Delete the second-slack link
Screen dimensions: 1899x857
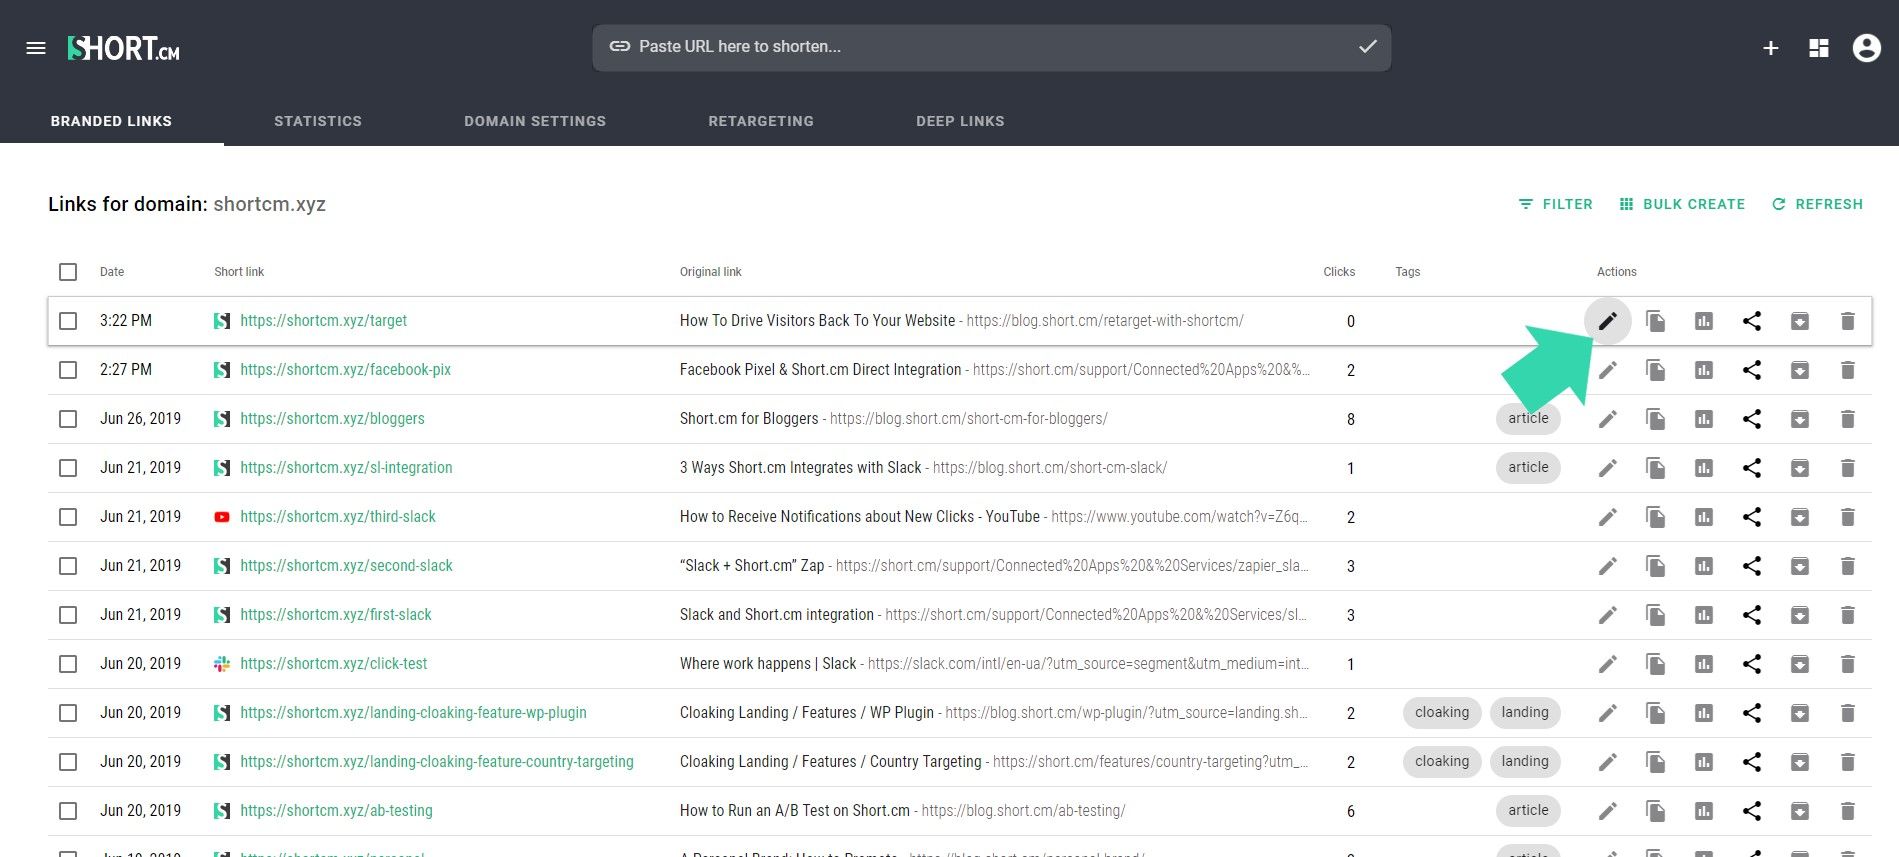1848,566
